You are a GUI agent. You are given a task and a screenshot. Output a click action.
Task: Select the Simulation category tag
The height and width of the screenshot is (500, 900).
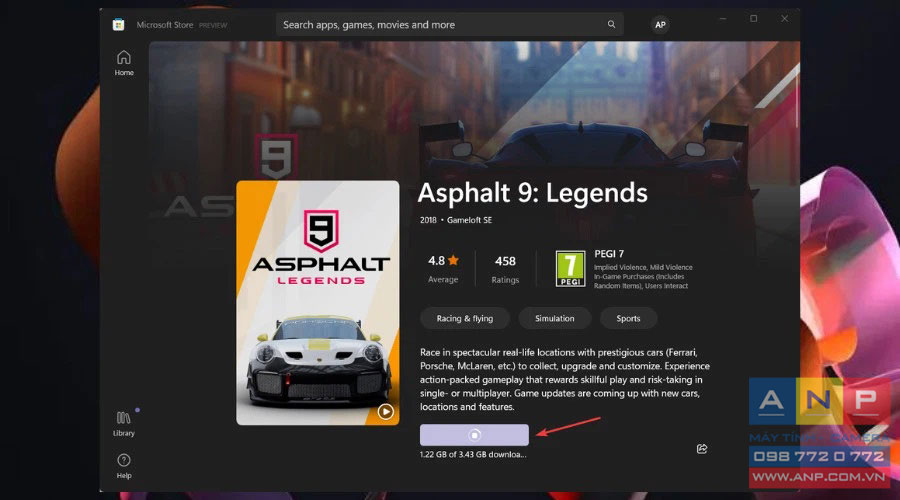point(554,319)
